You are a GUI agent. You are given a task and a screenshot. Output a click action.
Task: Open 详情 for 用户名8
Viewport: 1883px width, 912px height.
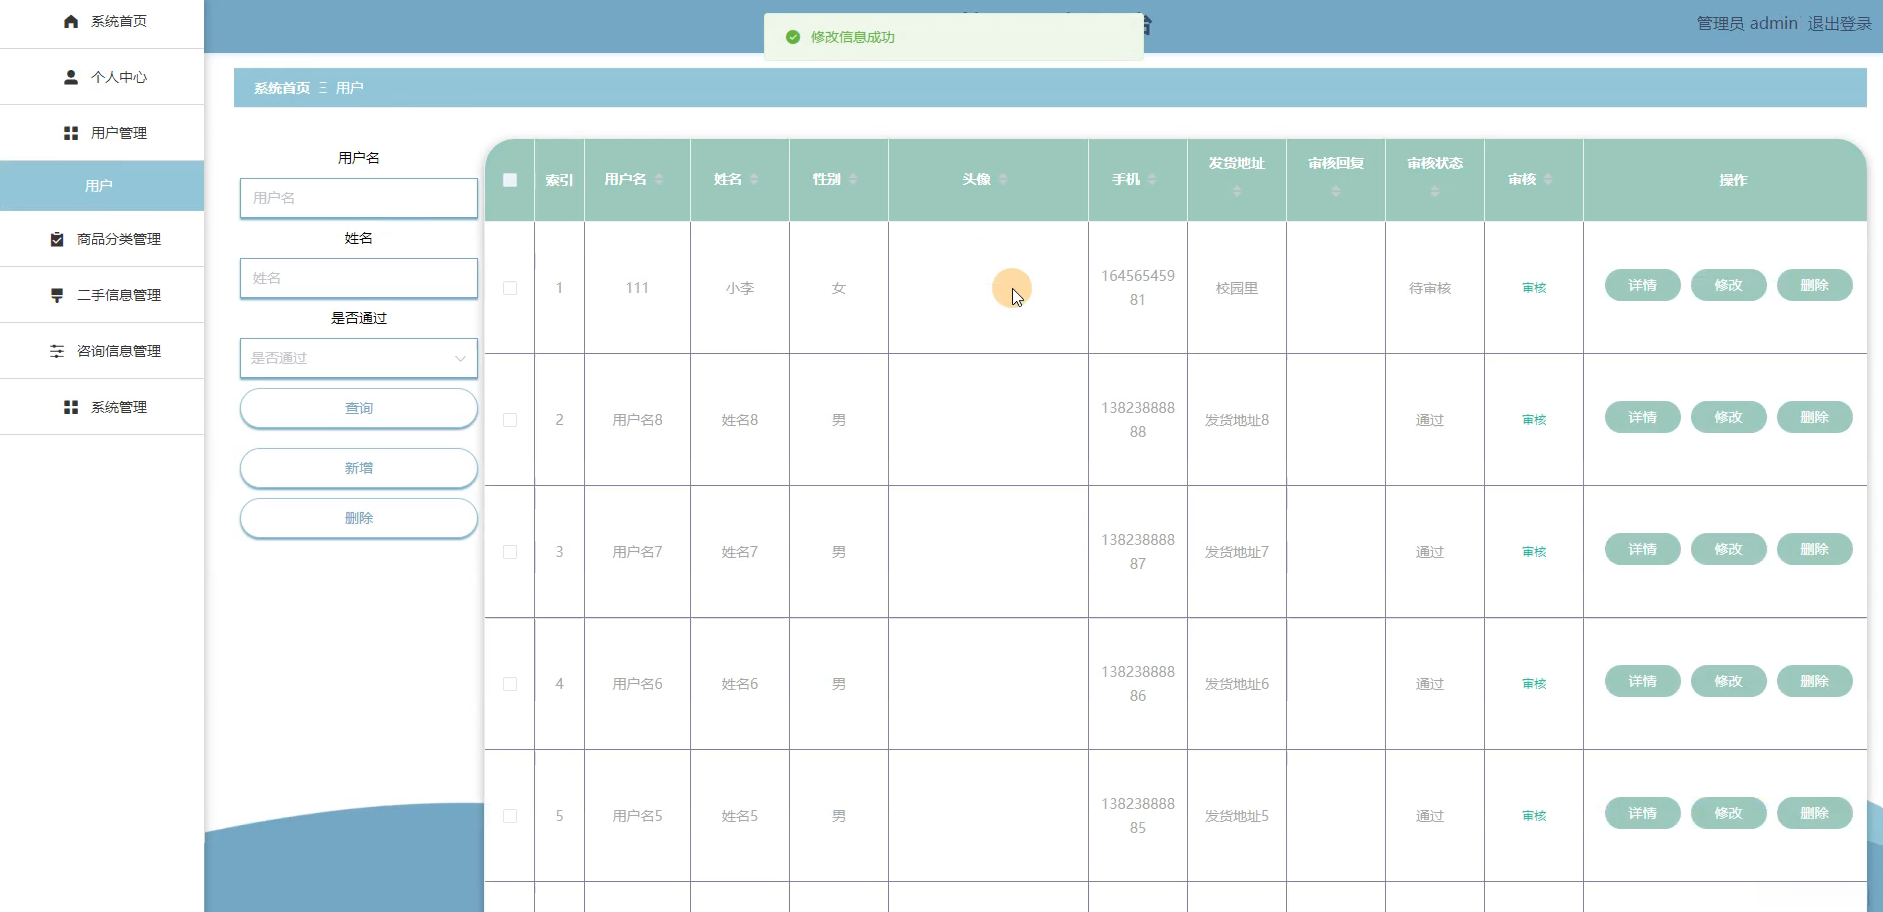point(1643,417)
